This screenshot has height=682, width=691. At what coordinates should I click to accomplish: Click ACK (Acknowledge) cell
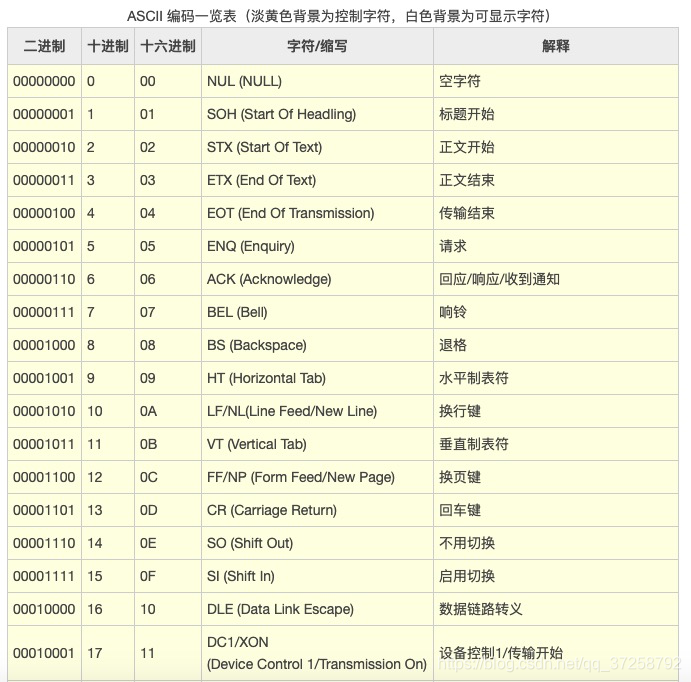[317, 279]
